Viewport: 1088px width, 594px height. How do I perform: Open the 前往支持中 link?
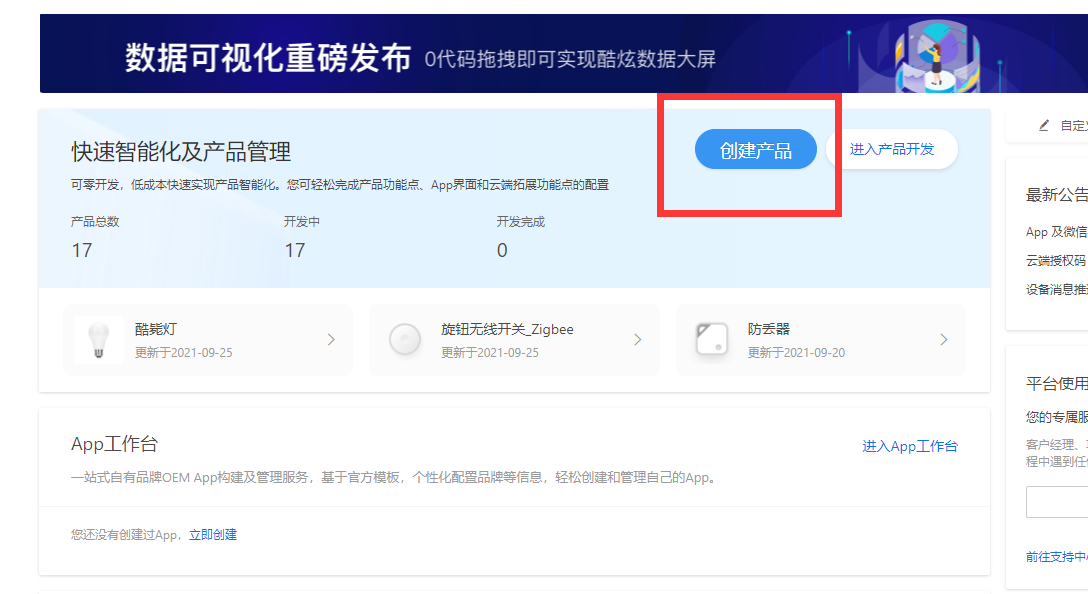[x=1056, y=557]
